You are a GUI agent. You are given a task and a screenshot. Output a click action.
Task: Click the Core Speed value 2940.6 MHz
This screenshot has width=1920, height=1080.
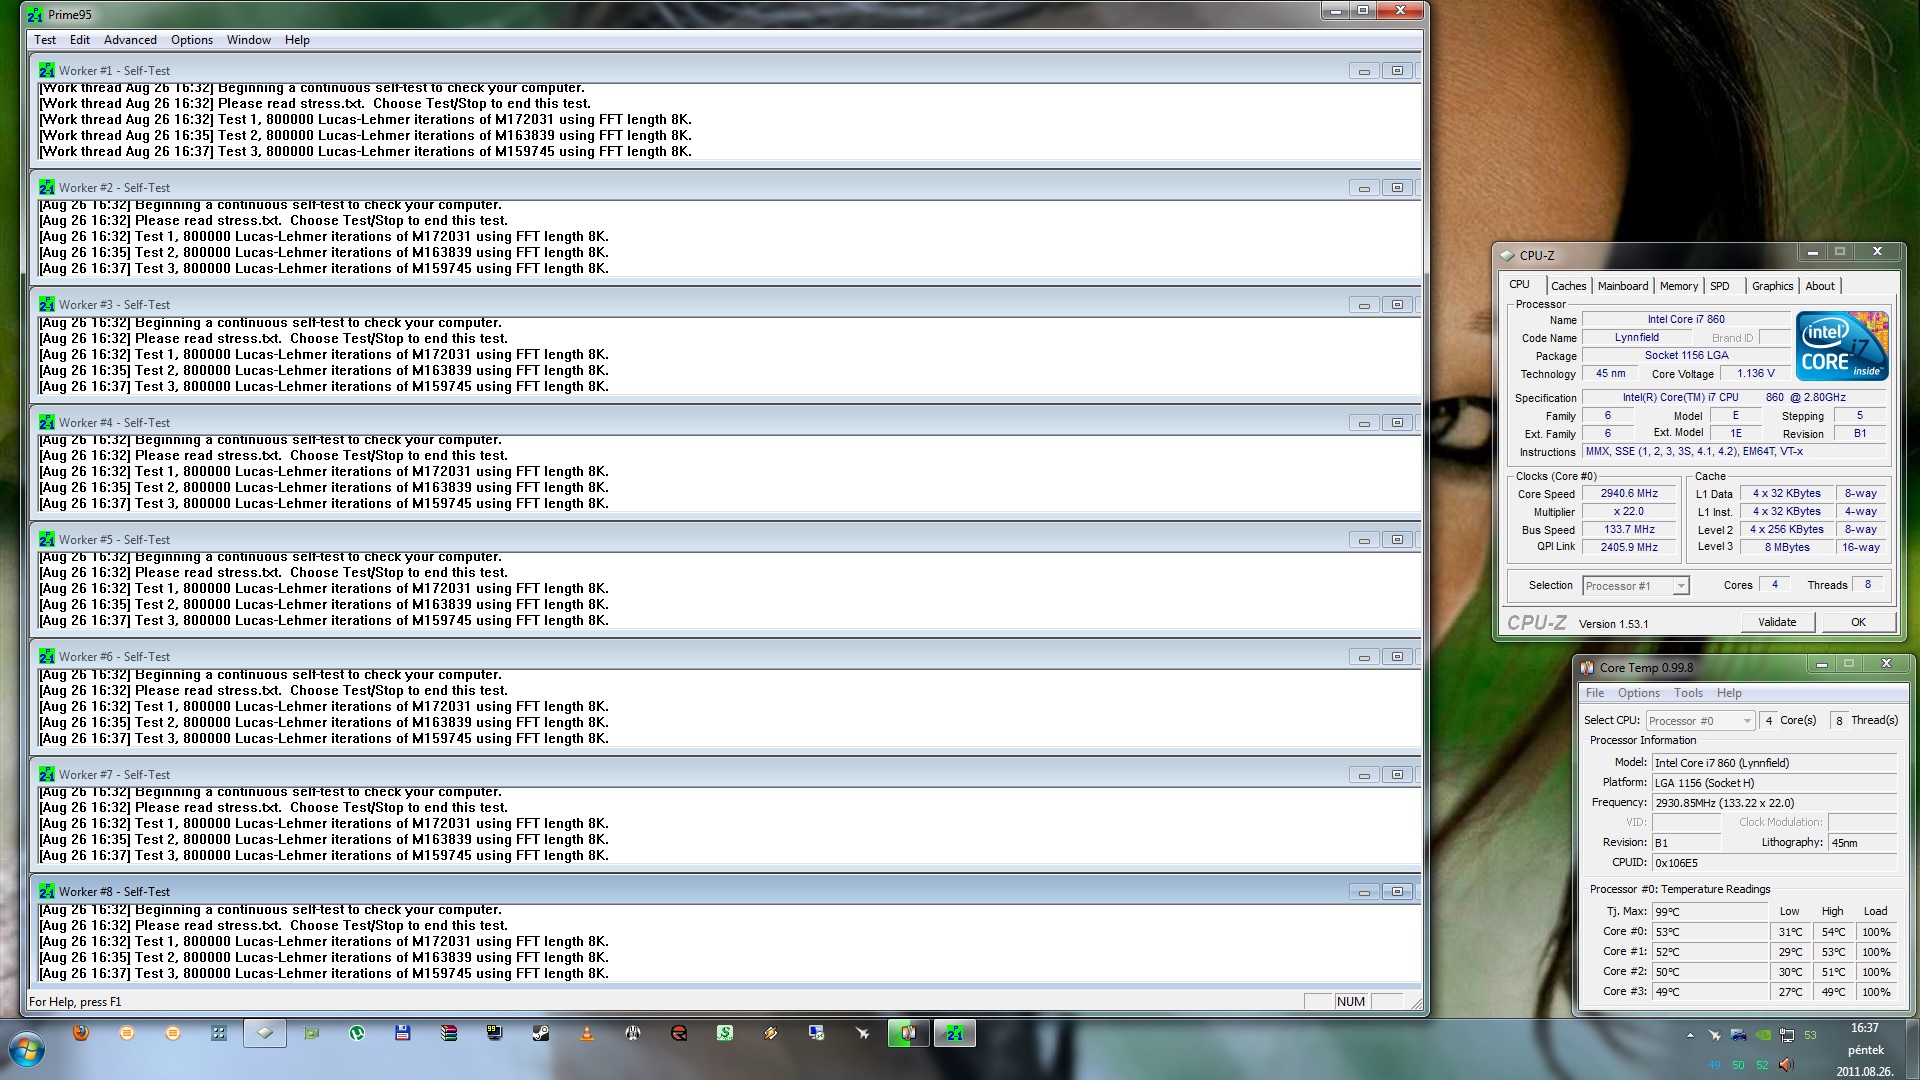coord(1628,494)
